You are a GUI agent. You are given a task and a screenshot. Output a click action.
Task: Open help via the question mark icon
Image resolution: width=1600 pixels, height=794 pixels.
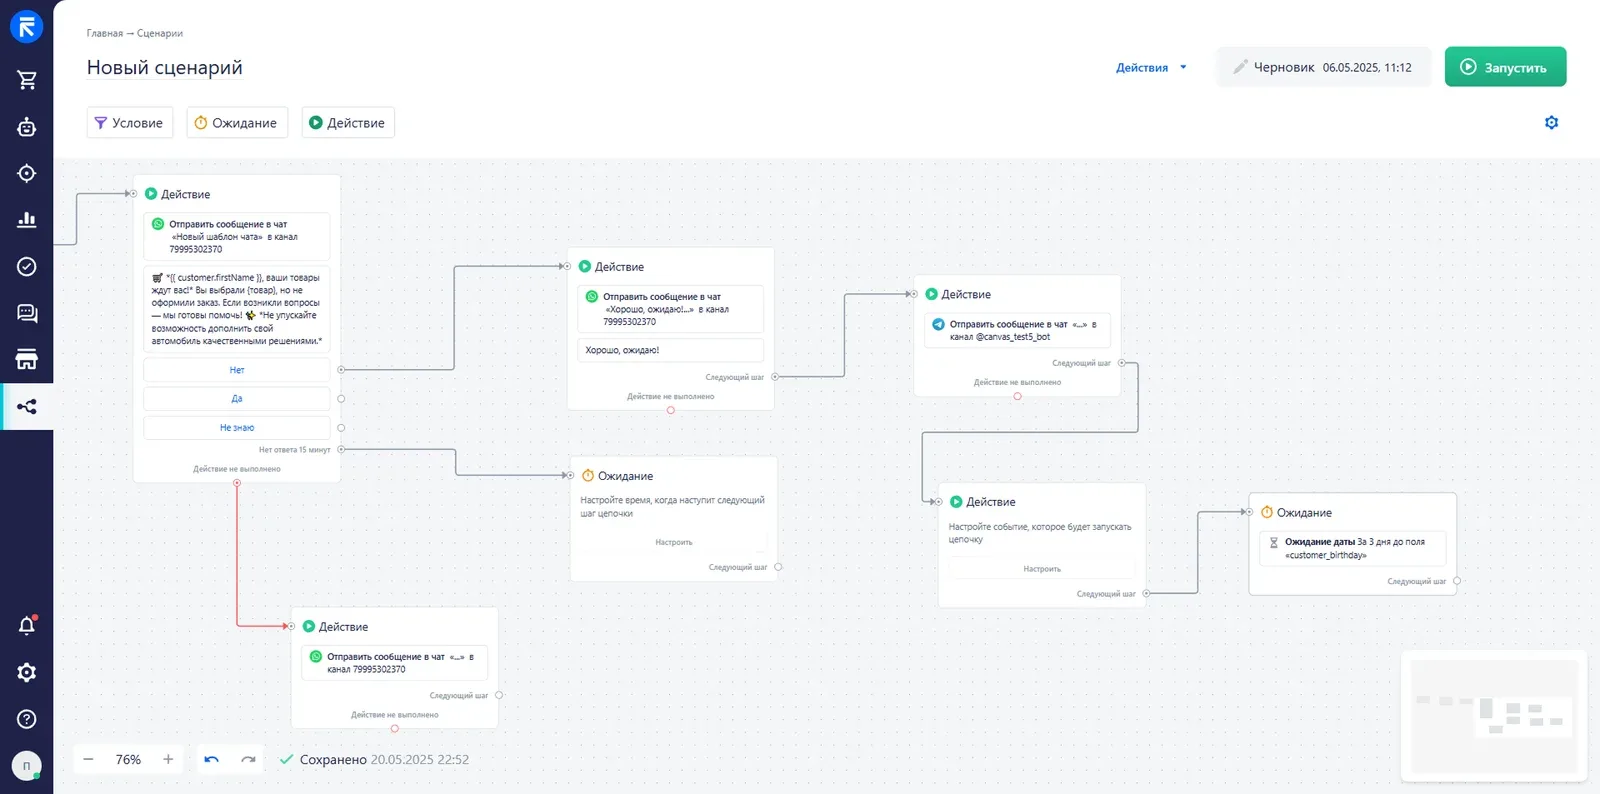(27, 719)
